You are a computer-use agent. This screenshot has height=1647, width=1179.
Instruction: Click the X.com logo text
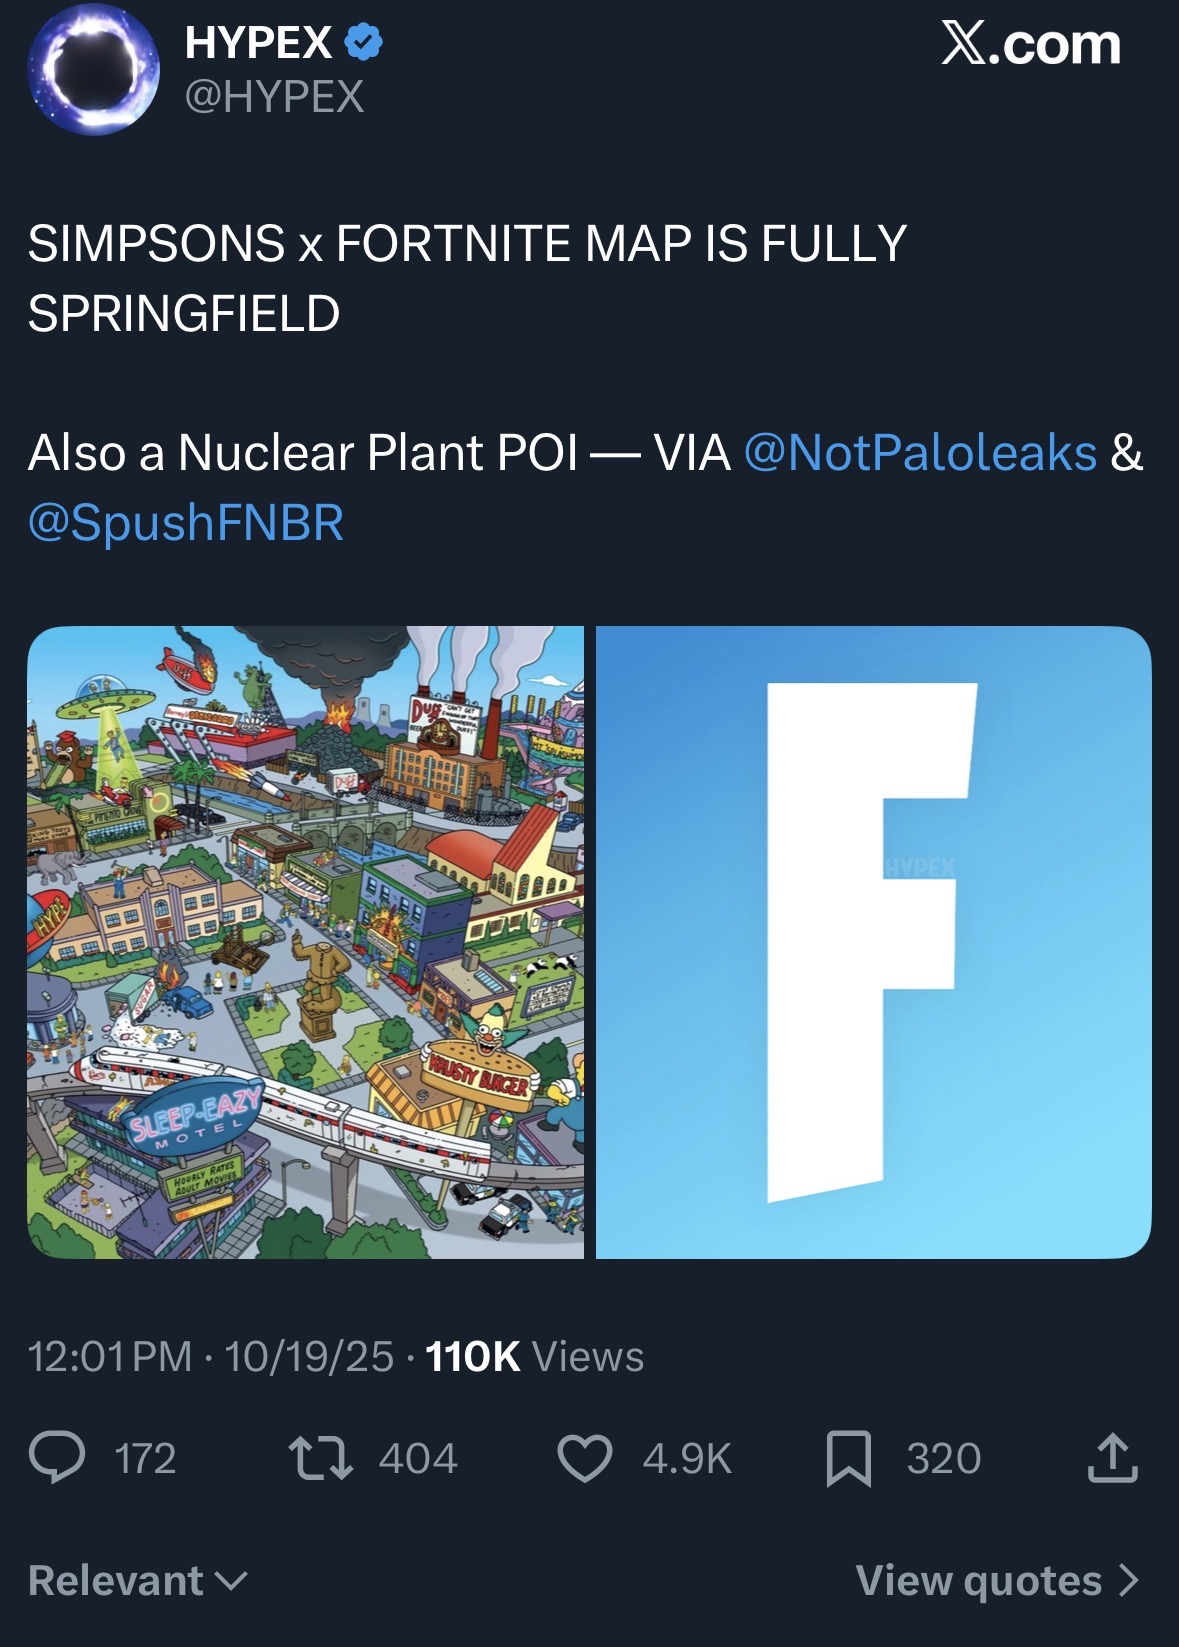pyautogui.click(x=1031, y=44)
